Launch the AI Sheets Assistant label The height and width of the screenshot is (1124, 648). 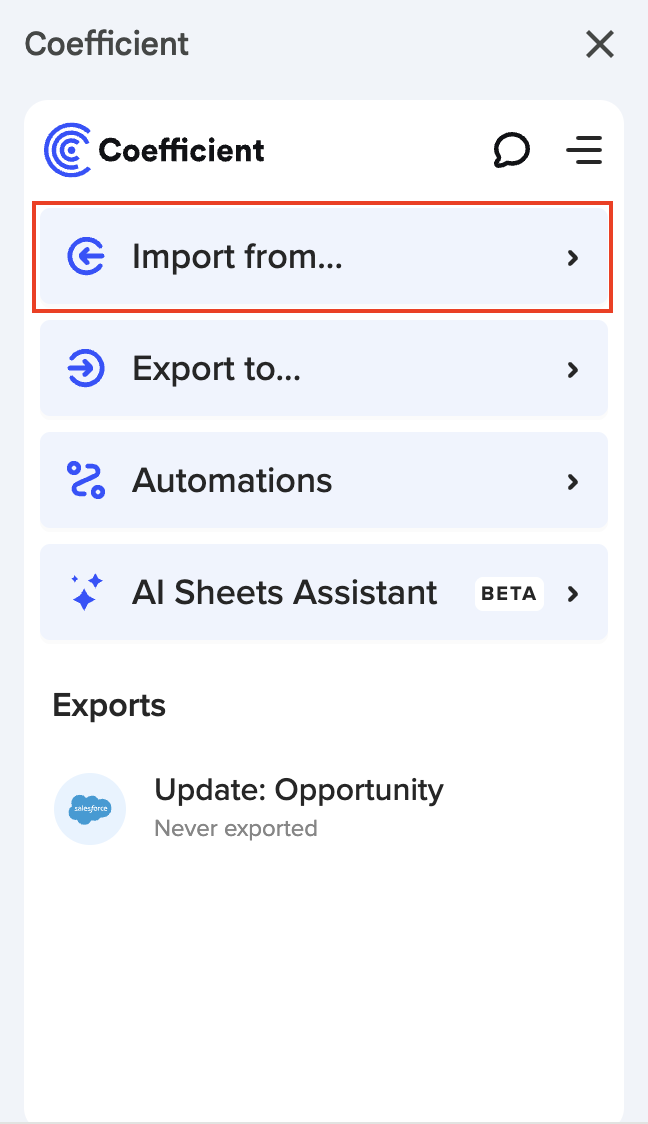[285, 593]
